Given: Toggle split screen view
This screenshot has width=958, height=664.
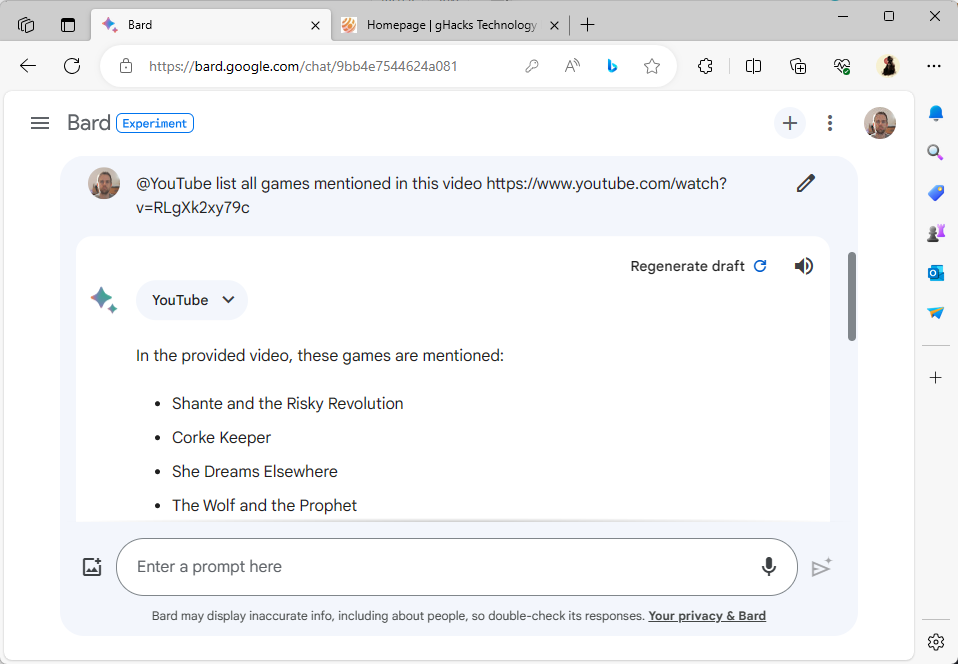Looking at the screenshot, I should [x=753, y=66].
